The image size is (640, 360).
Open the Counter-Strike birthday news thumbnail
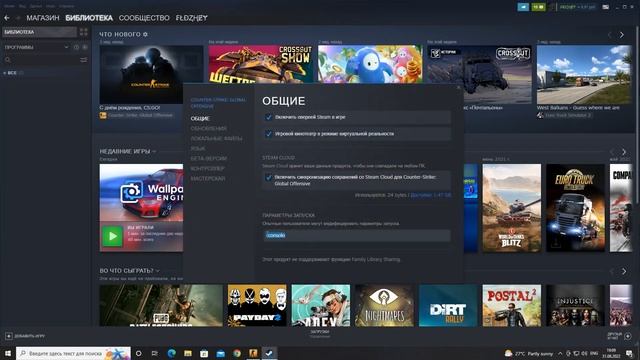[151, 74]
